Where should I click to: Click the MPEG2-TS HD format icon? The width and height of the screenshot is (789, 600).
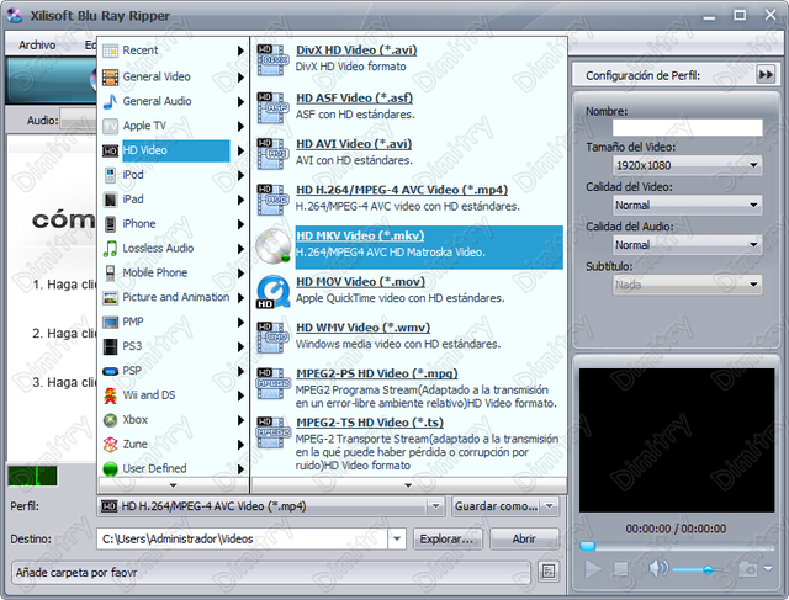click(273, 432)
